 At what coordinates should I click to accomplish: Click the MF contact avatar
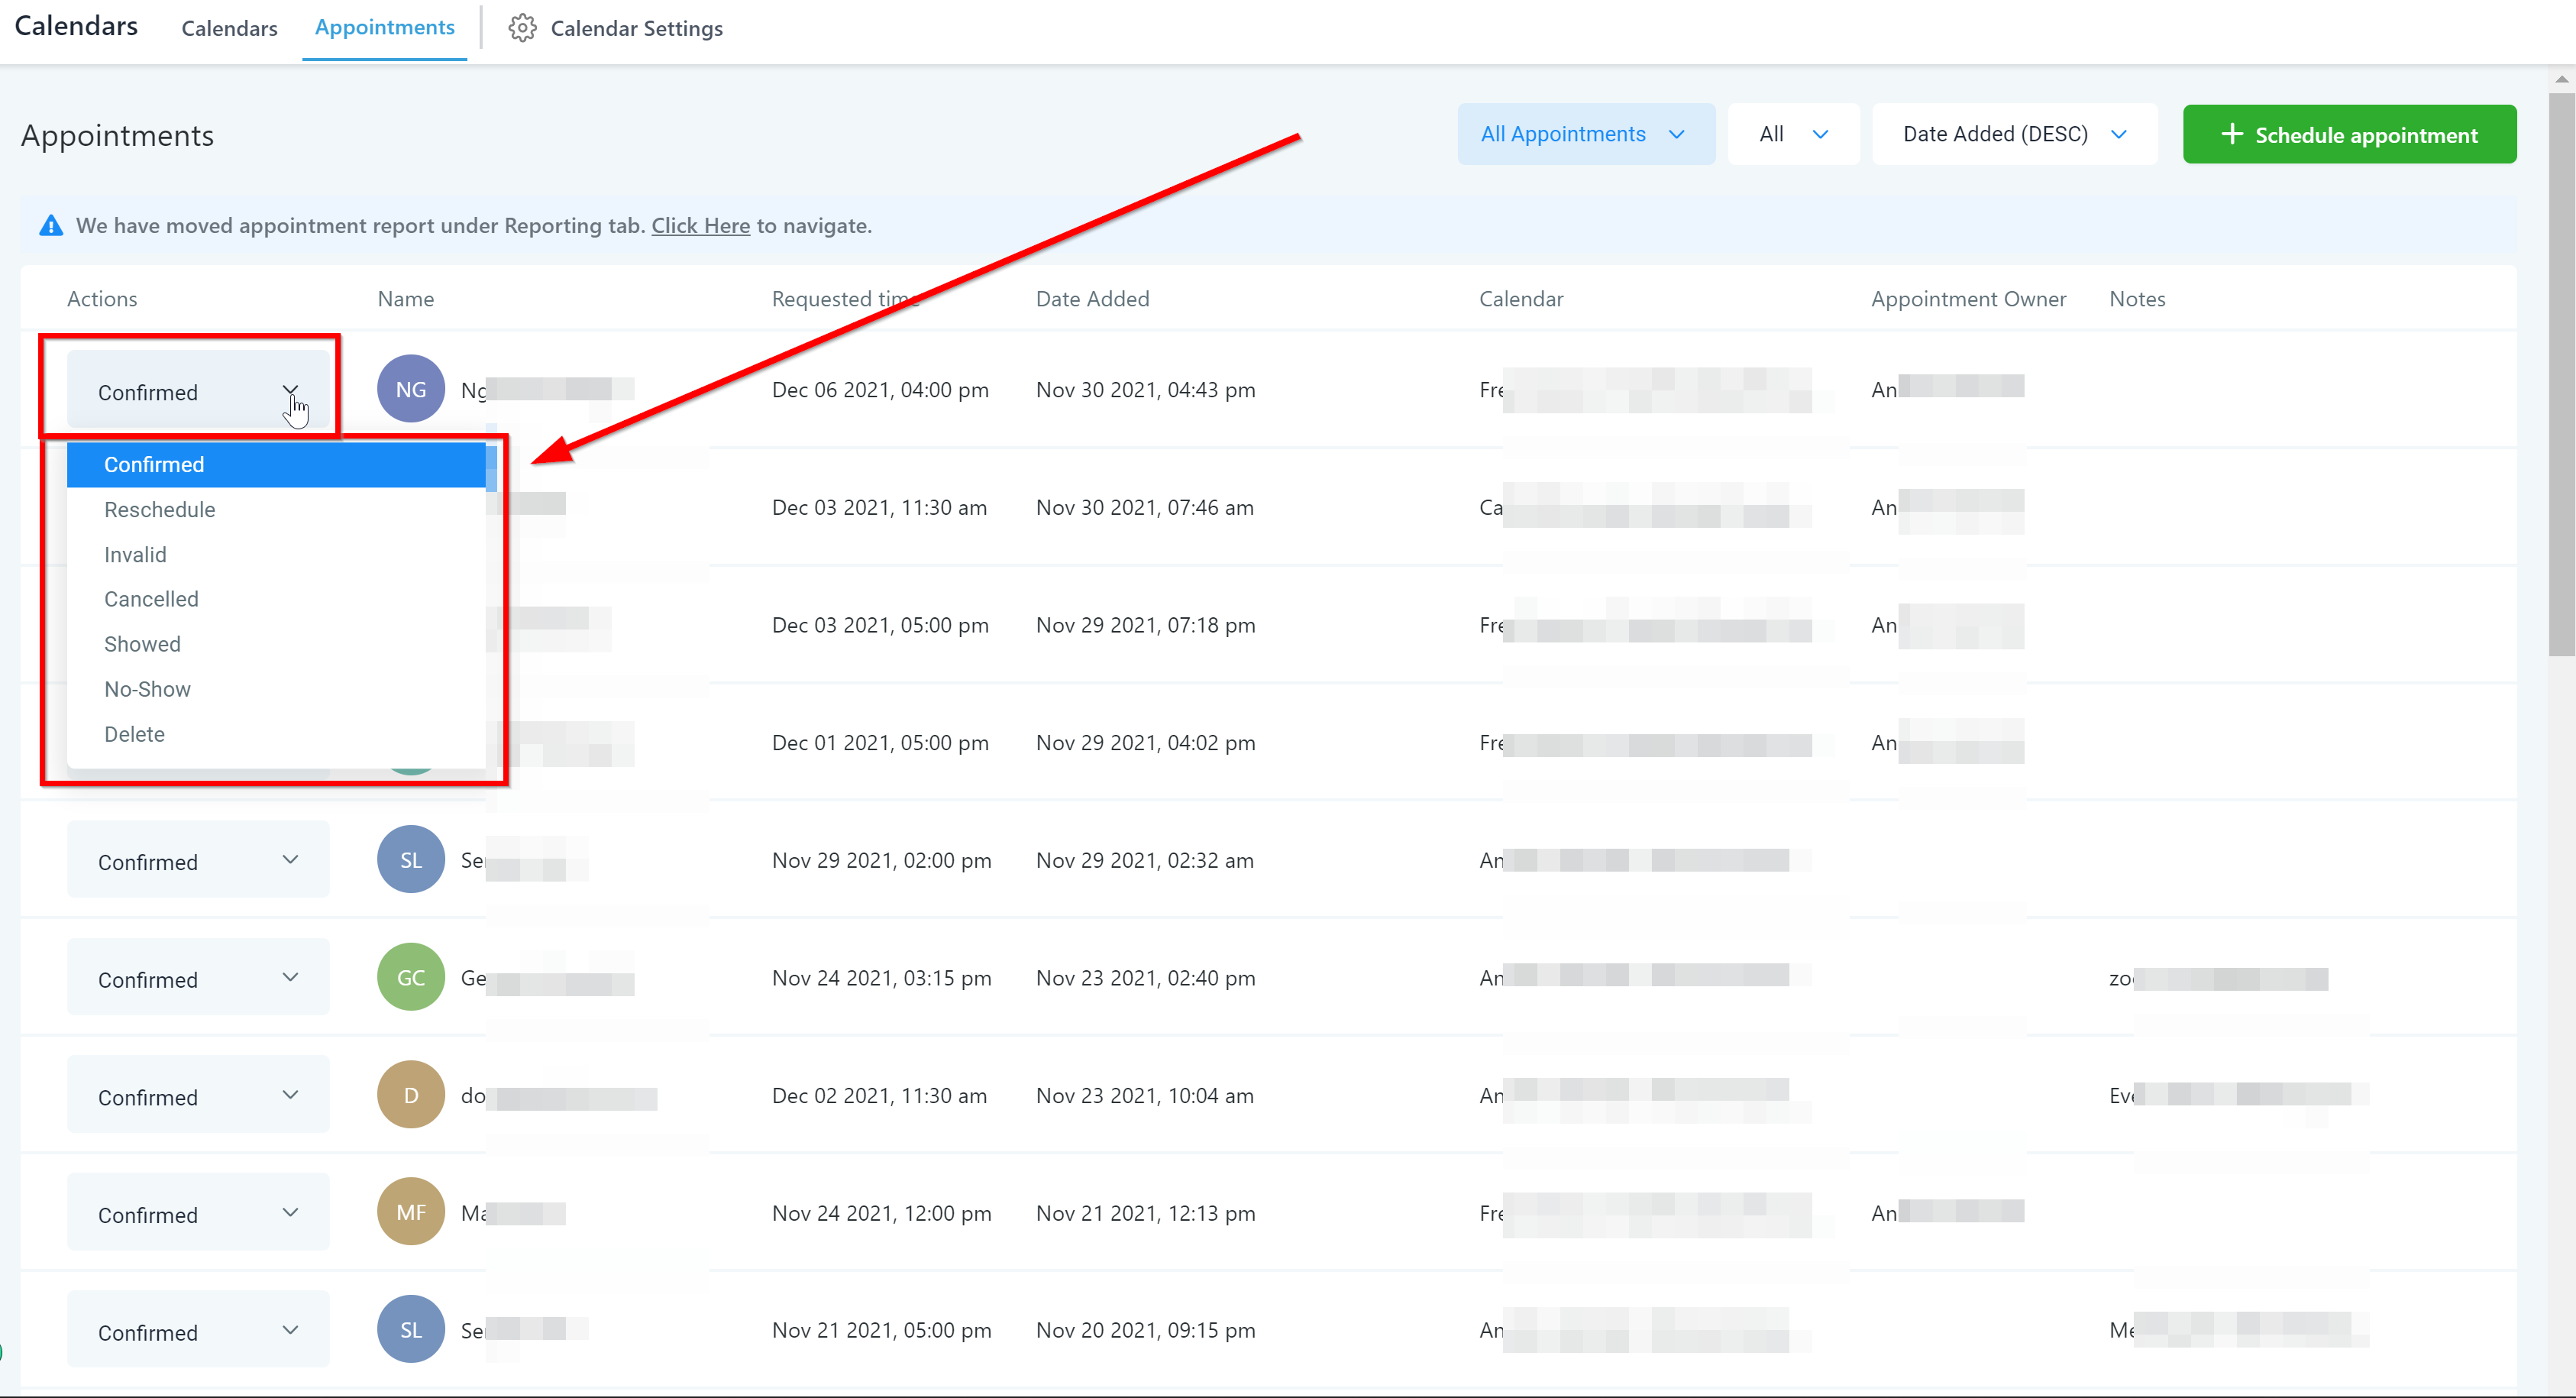pos(410,1212)
